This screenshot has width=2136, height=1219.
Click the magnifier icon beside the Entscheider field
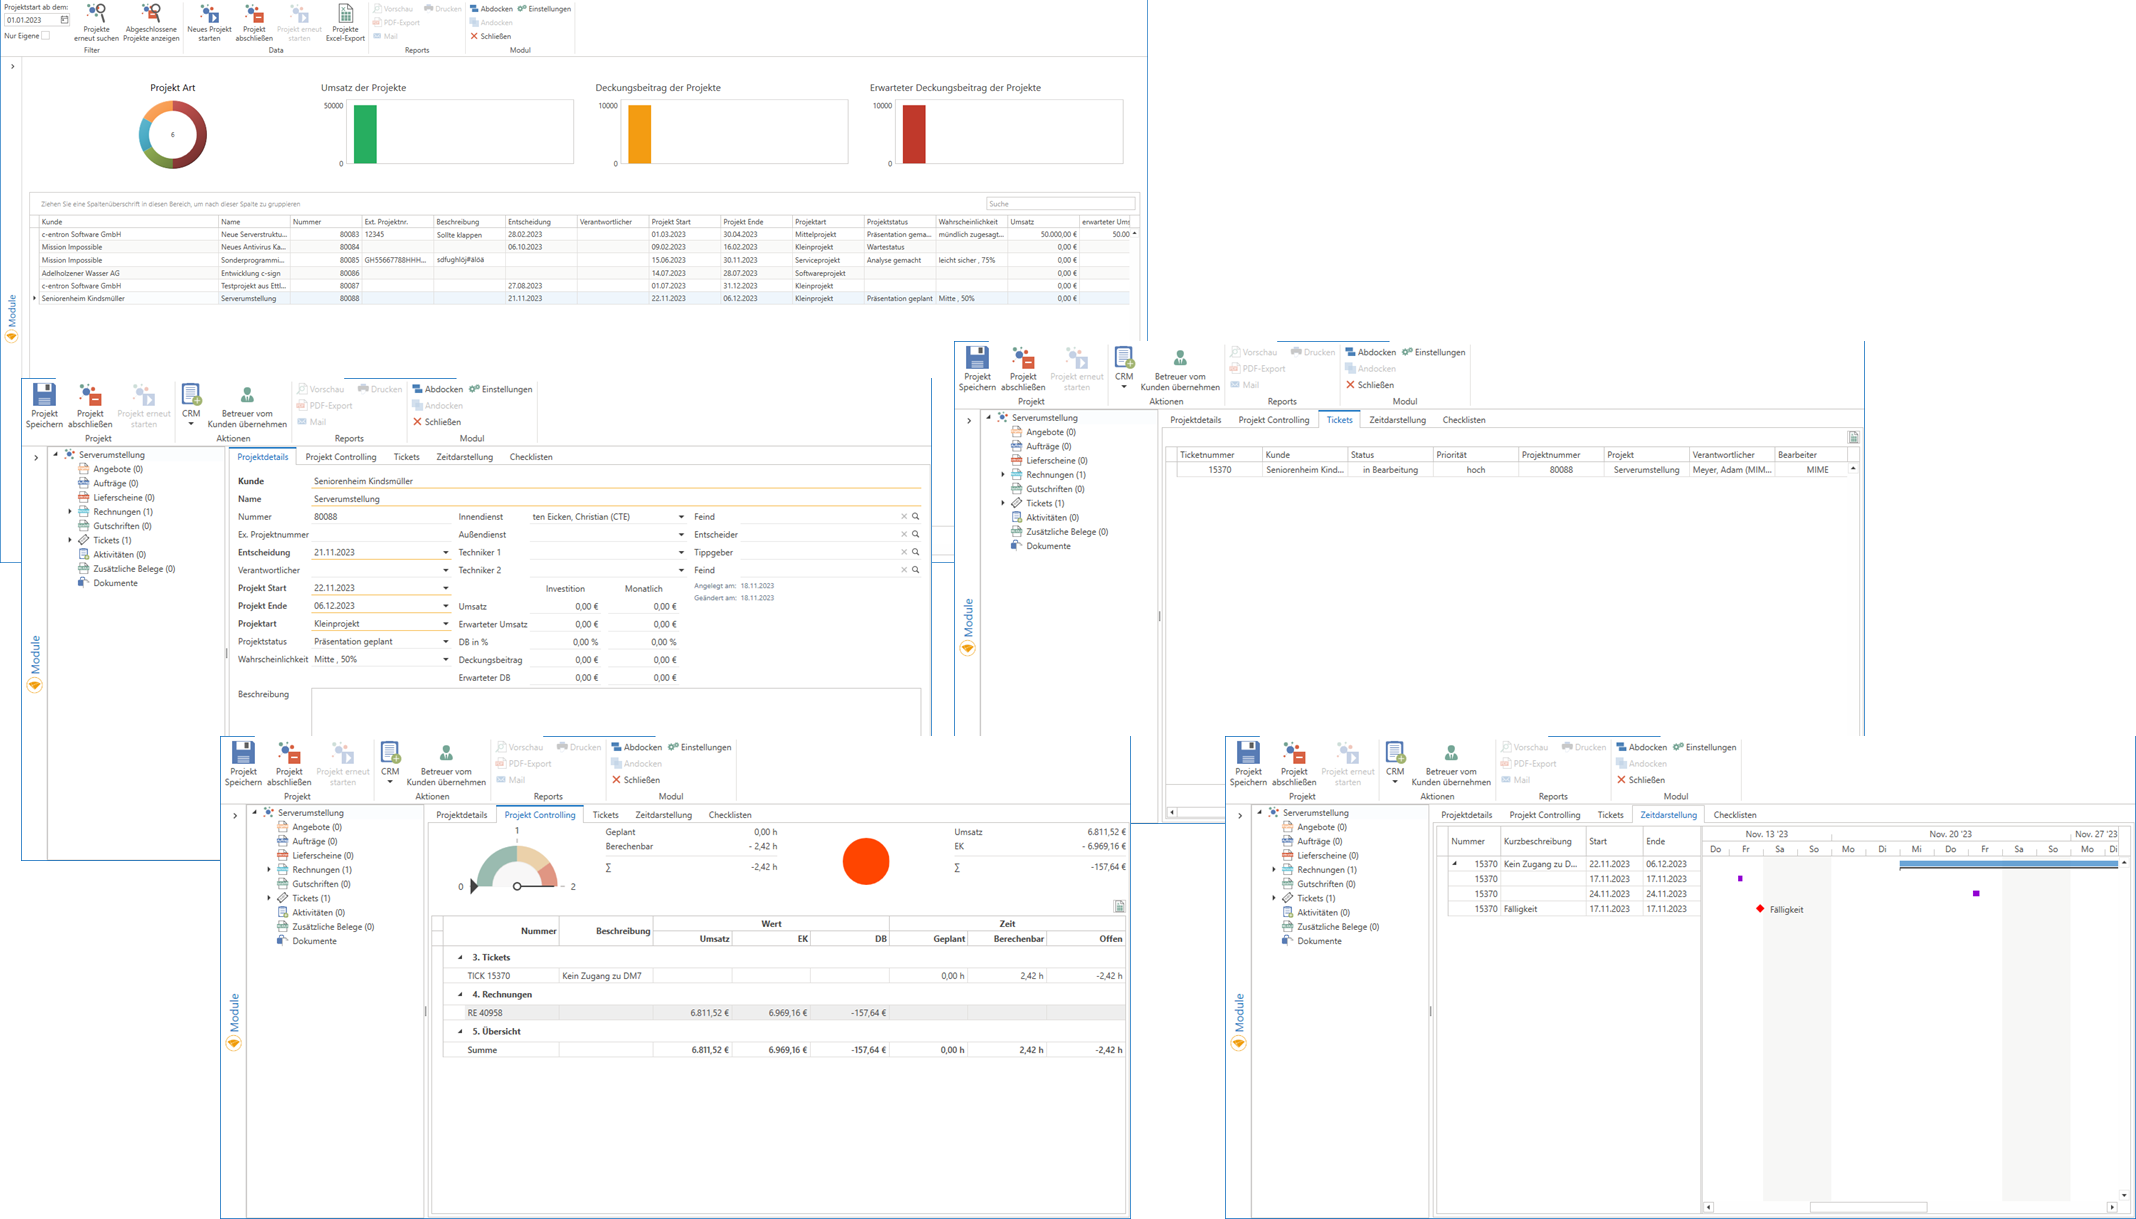pyautogui.click(x=915, y=535)
